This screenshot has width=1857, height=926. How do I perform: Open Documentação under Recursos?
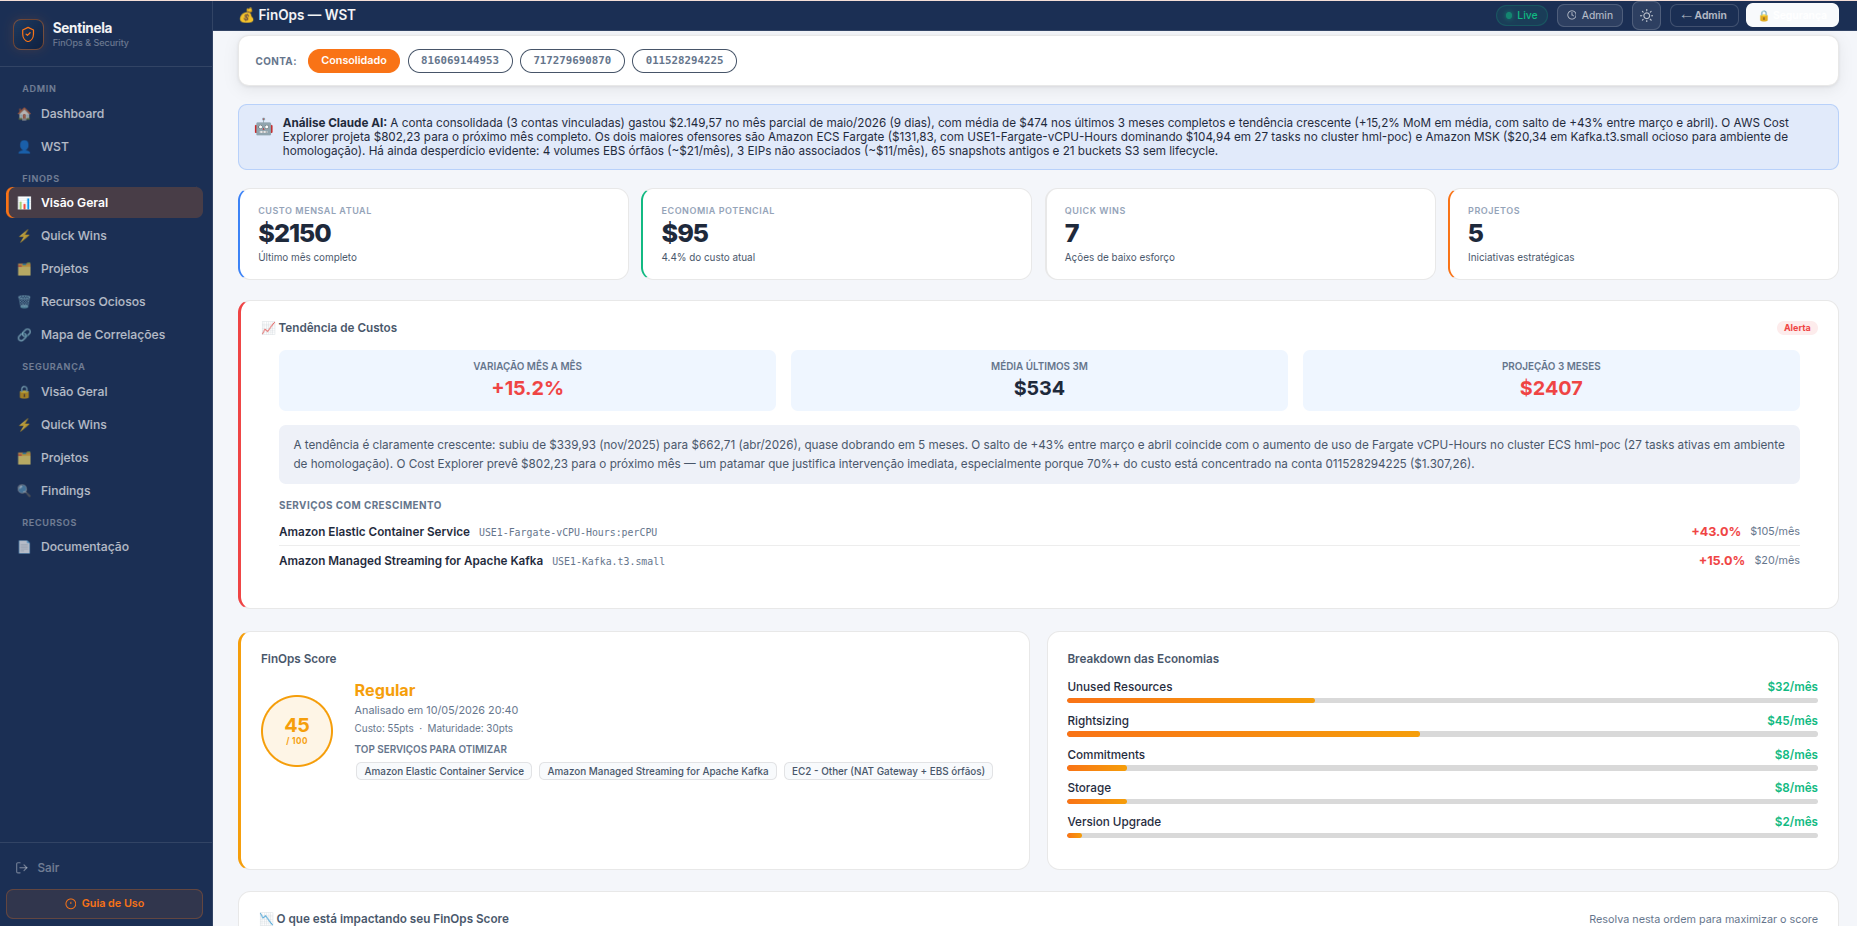coord(104,547)
